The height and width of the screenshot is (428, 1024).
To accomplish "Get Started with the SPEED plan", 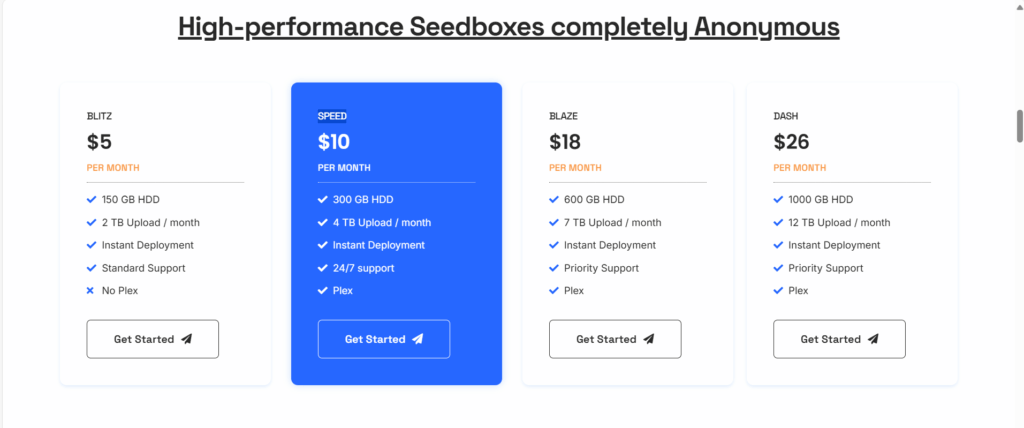I will (384, 339).
